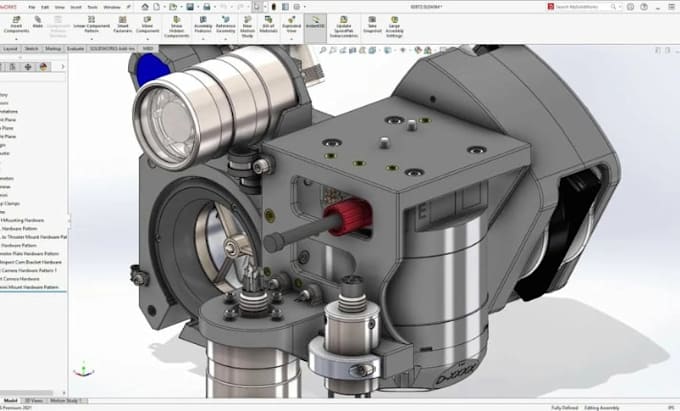Image resolution: width=680 pixels, height=411 pixels.
Task: Select the Model tab at bottom
Action: [10, 401]
